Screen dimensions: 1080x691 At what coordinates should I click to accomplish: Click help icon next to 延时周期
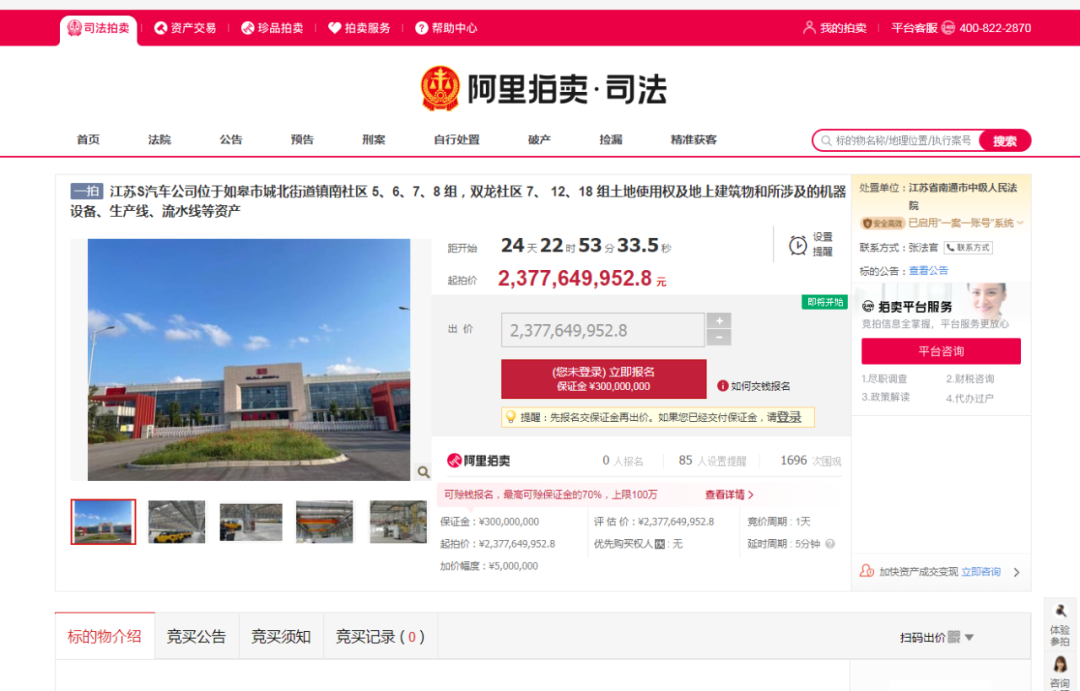[830, 544]
